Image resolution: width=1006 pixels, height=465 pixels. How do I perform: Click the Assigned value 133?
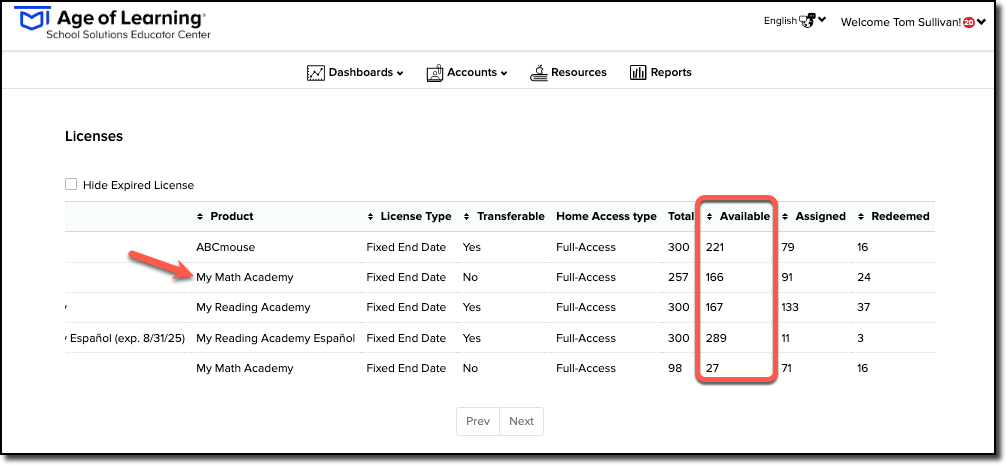[790, 307]
